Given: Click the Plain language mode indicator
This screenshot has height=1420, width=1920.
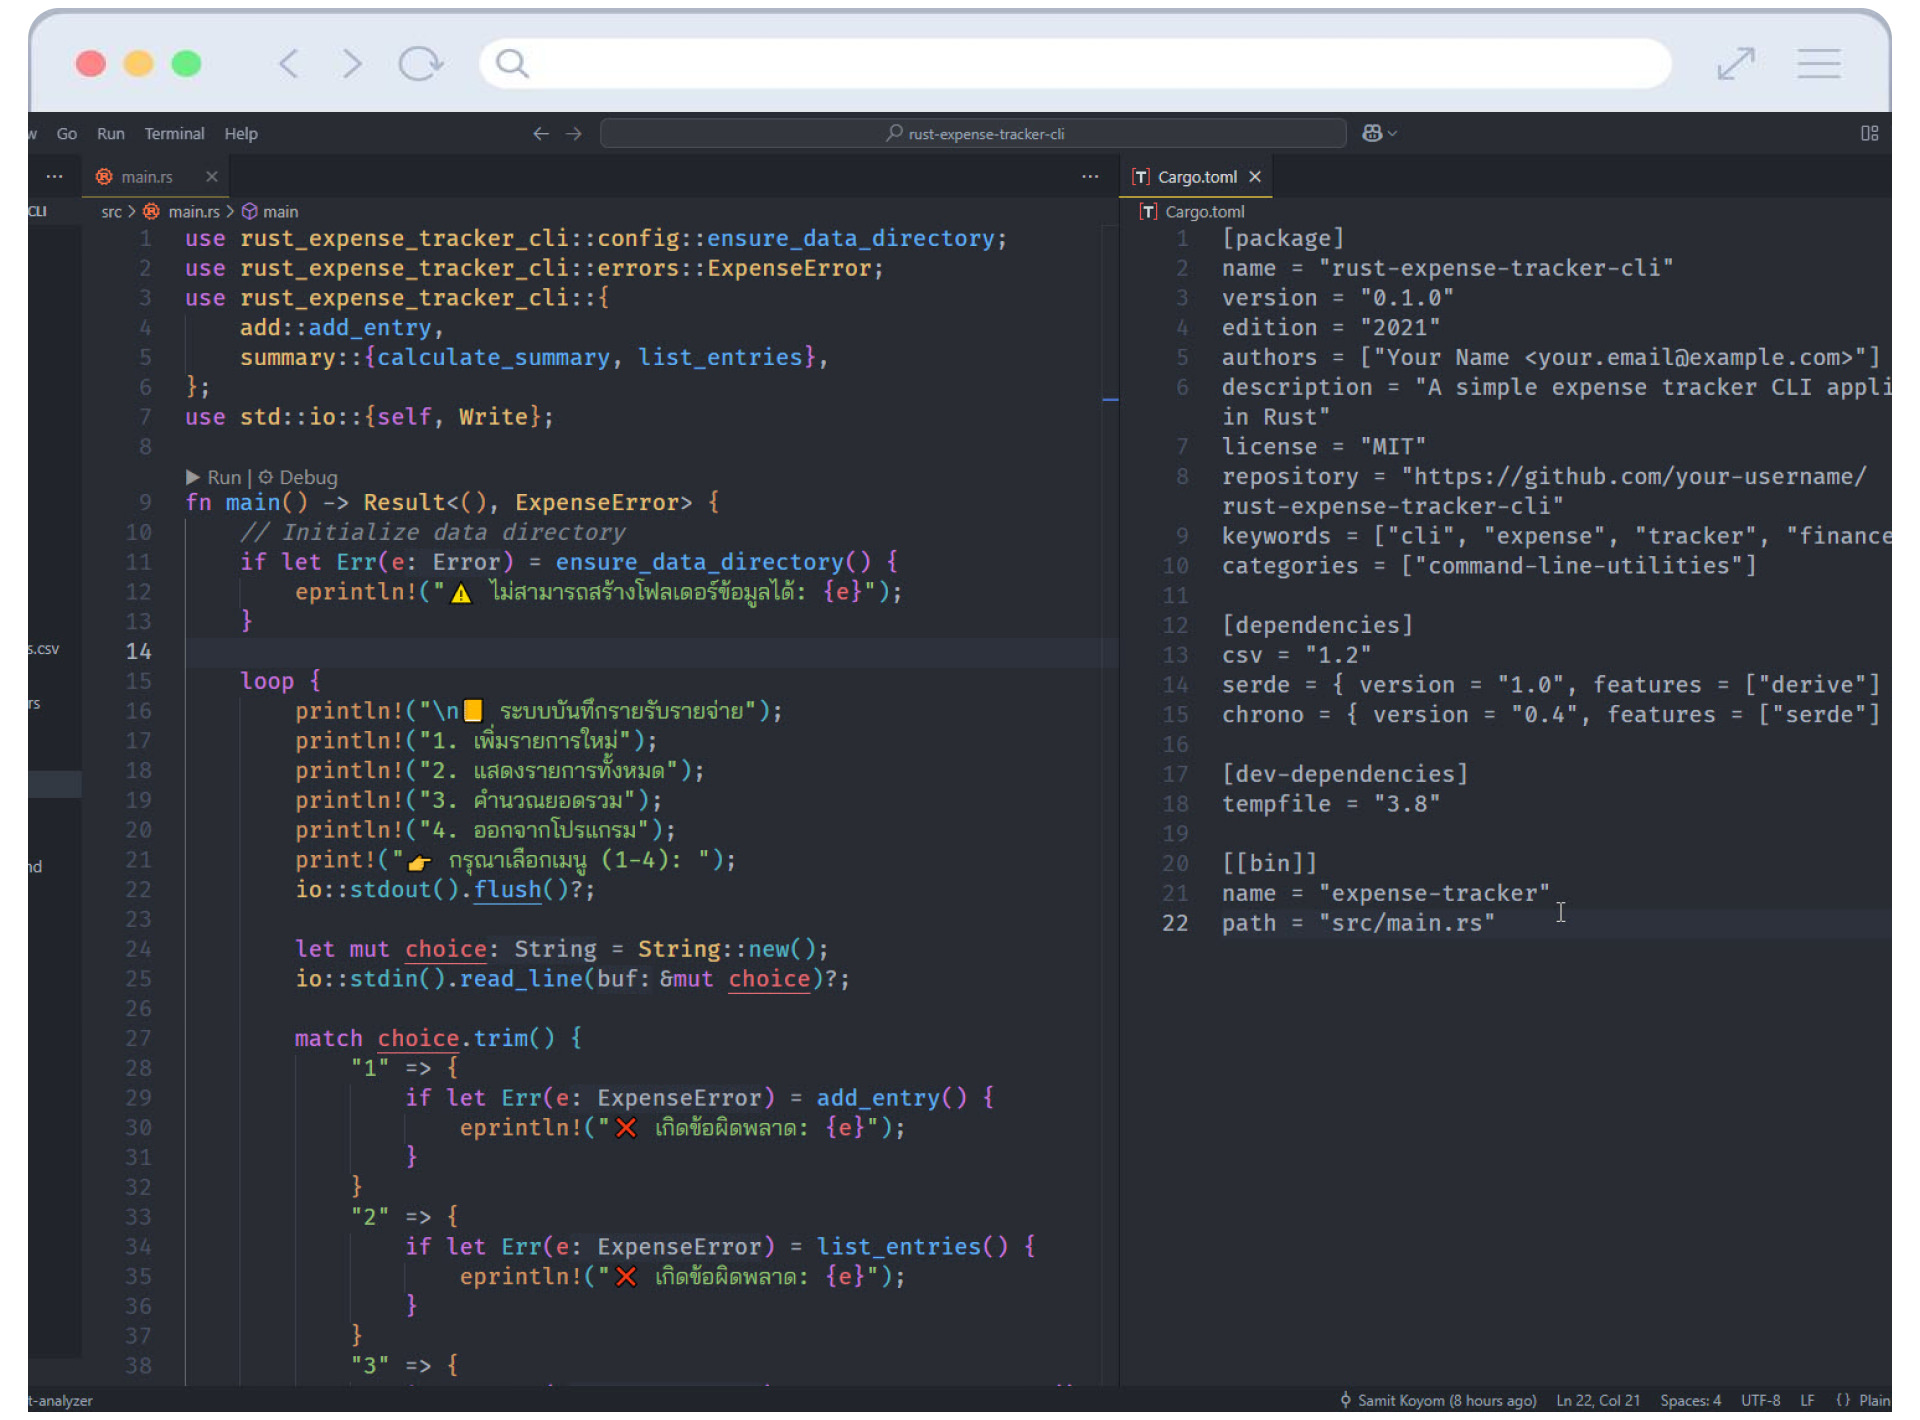Looking at the screenshot, I should click(1863, 1401).
